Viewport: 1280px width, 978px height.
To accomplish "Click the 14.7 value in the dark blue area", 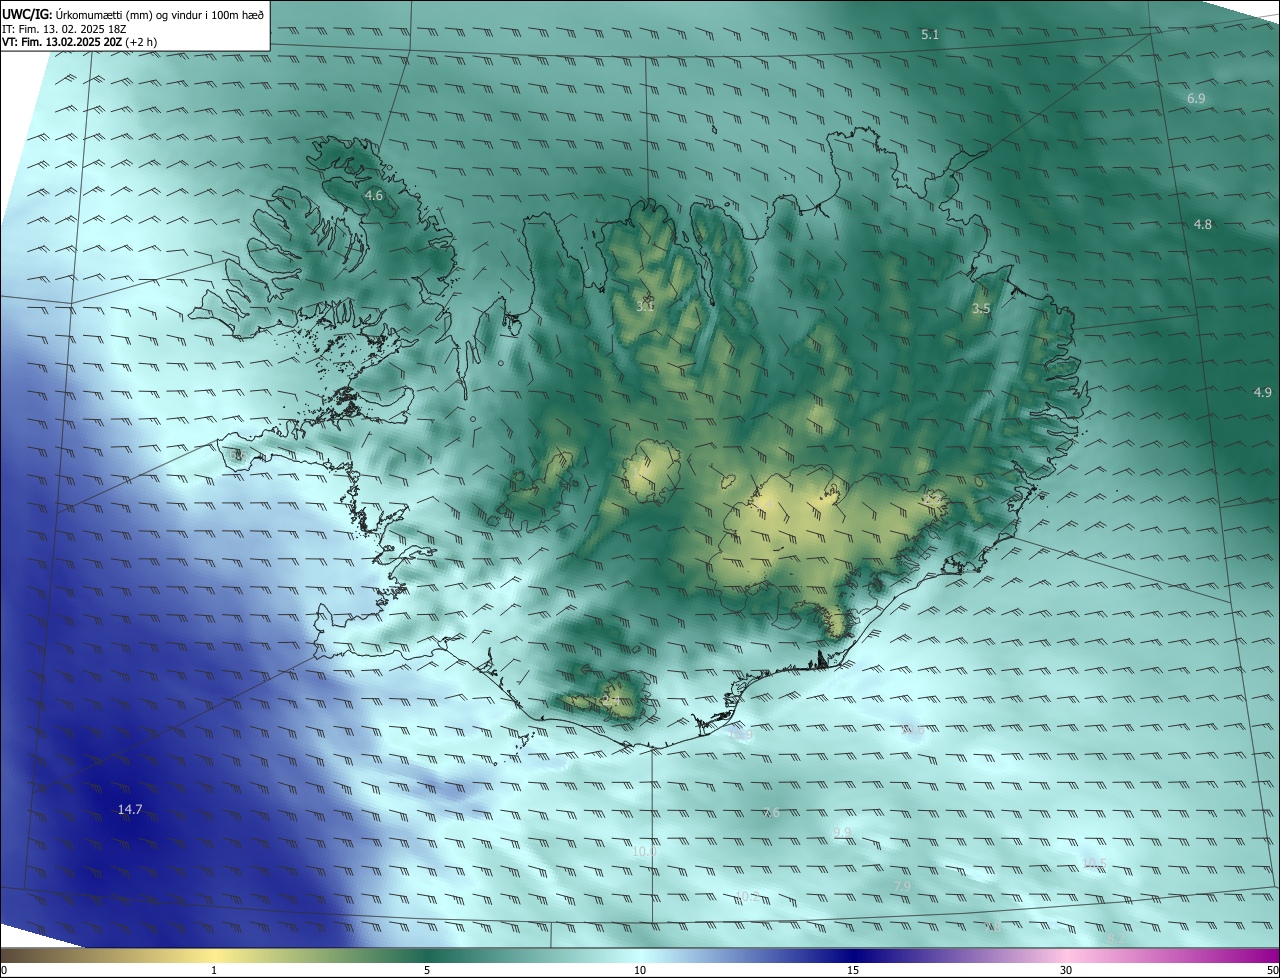I will (x=130, y=809).
